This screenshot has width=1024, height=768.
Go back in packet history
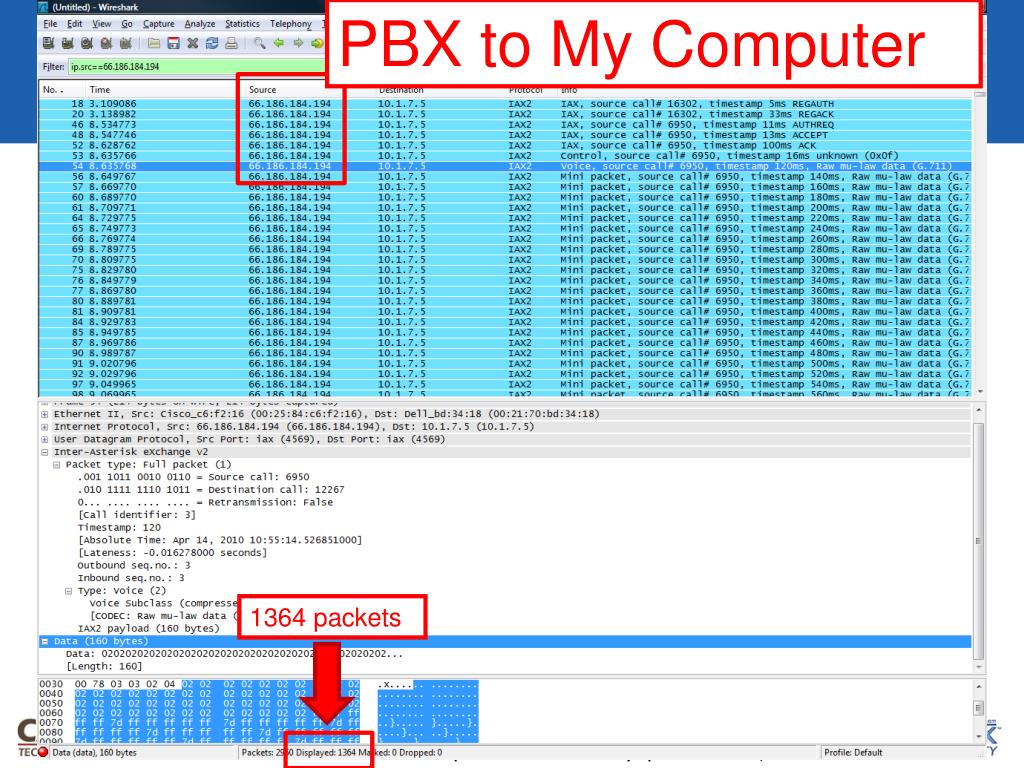[279, 43]
